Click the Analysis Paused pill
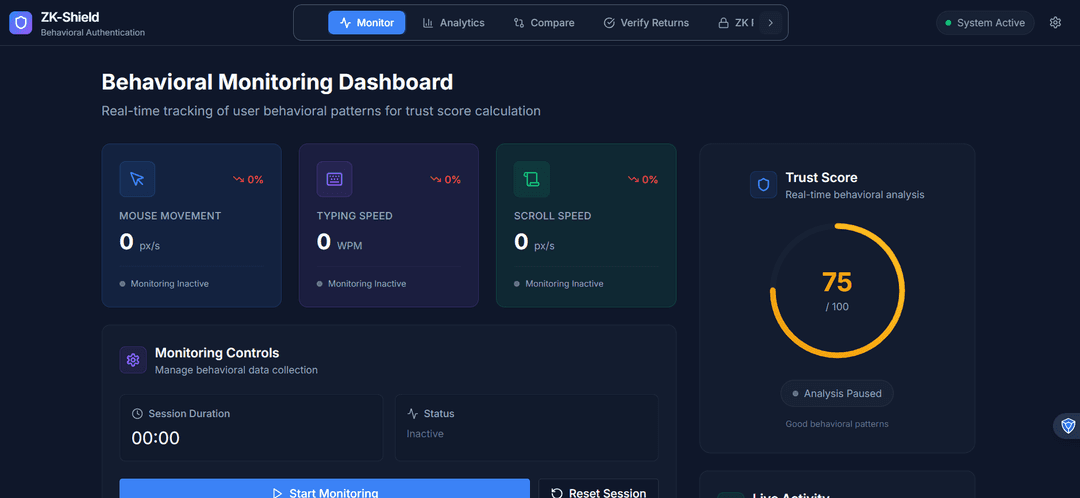Image resolution: width=1080 pixels, height=498 pixels. point(837,393)
